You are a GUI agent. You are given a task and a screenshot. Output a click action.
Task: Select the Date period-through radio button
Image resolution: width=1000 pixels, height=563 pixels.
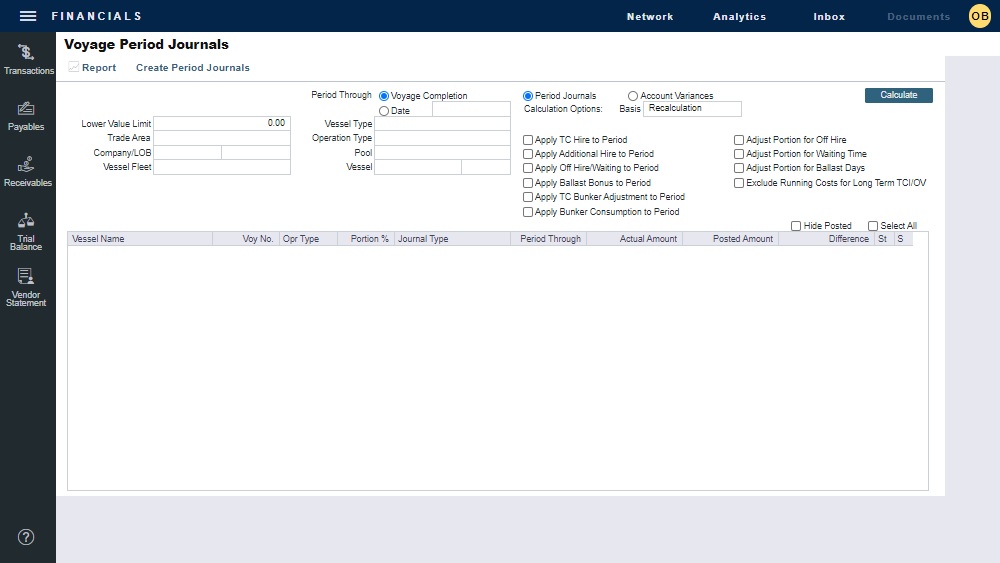coord(384,111)
